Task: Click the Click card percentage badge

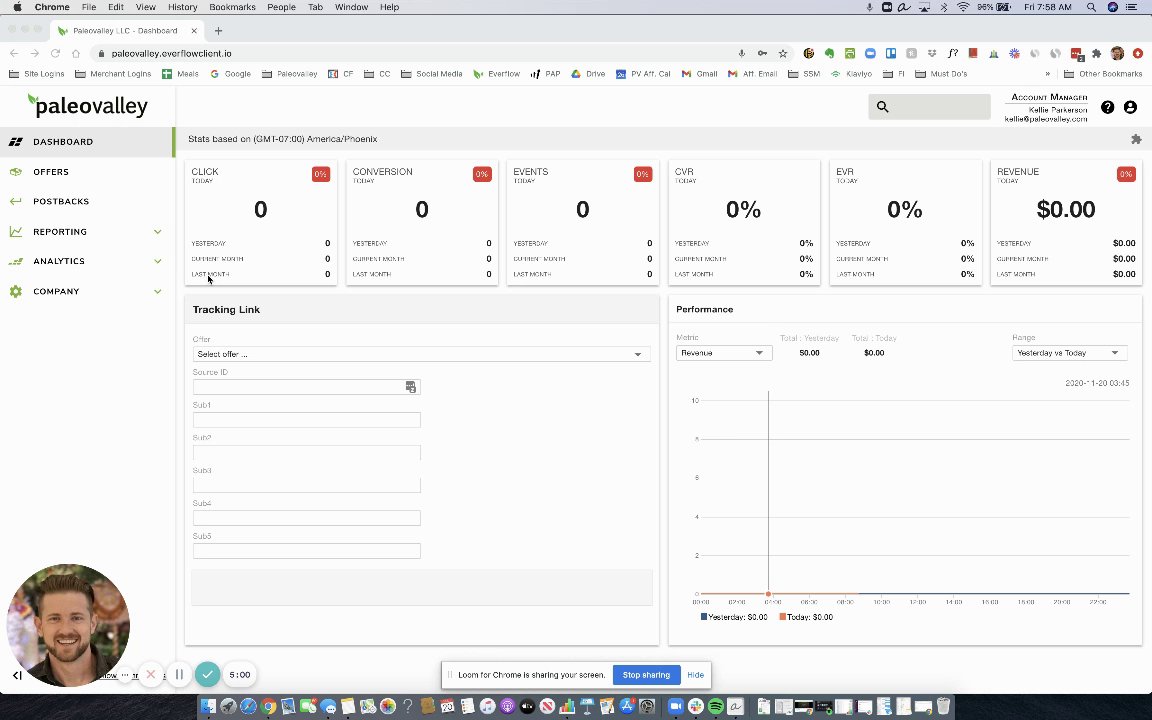Action: tap(320, 174)
